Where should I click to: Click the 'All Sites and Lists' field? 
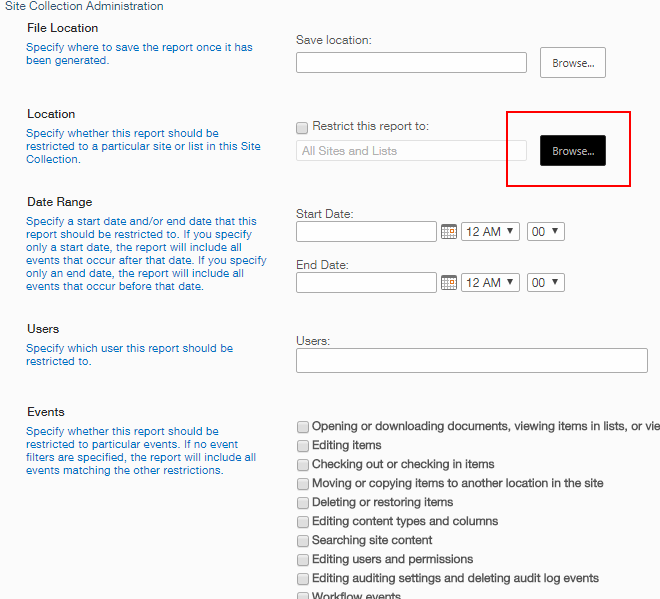411,151
